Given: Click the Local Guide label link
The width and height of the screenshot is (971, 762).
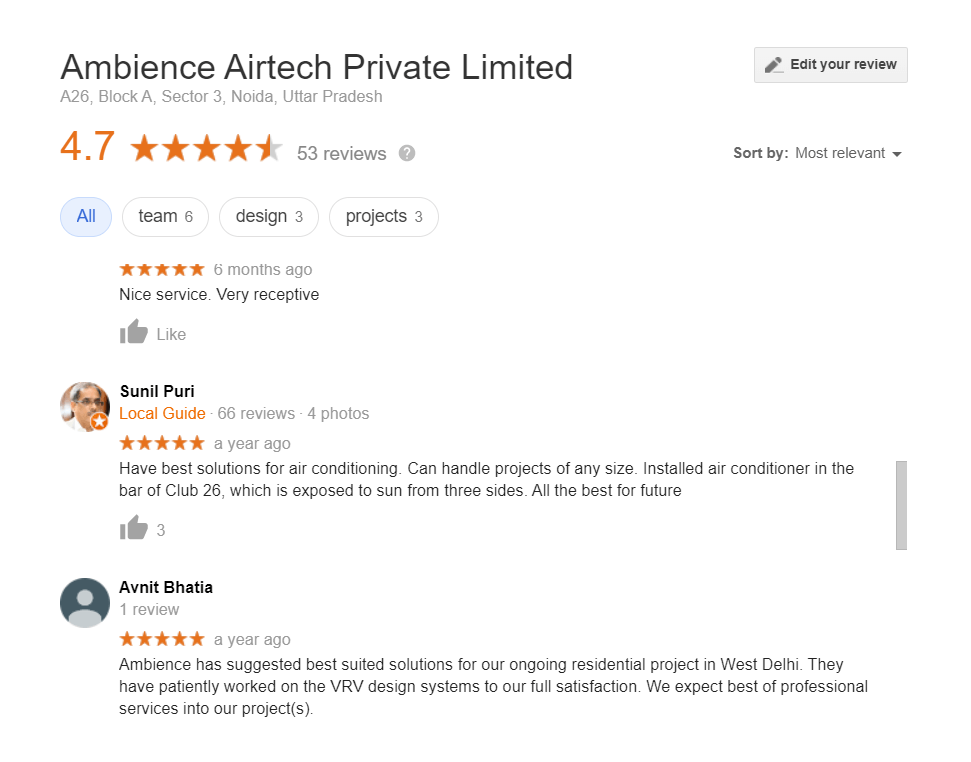Looking at the screenshot, I should [162, 414].
